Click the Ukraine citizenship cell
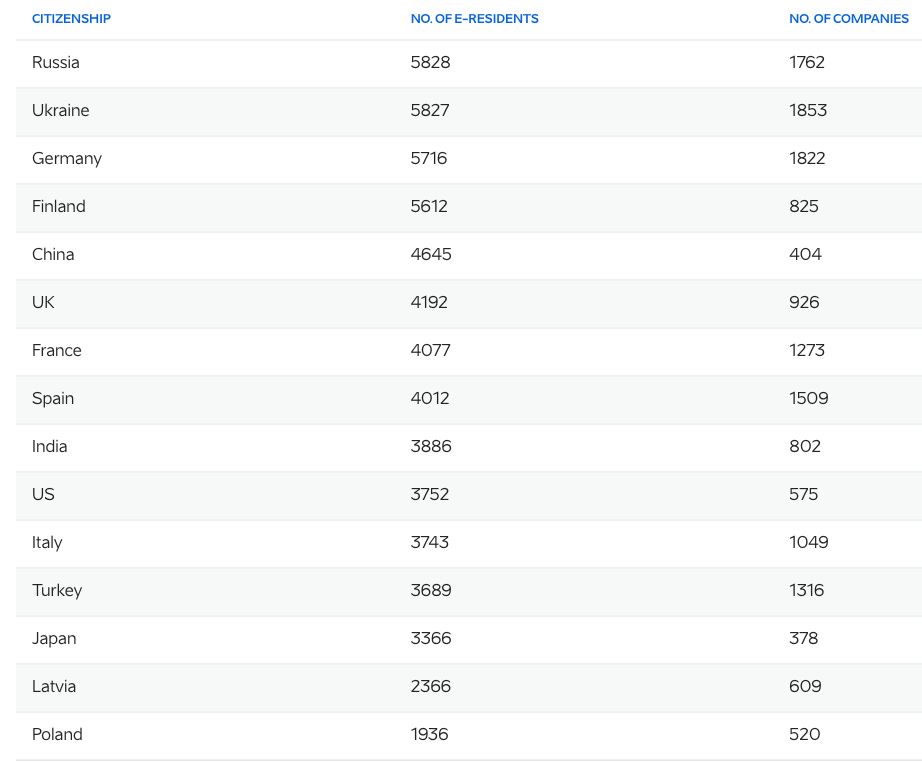The width and height of the screenshot is (922, 763). click(61, 110)
